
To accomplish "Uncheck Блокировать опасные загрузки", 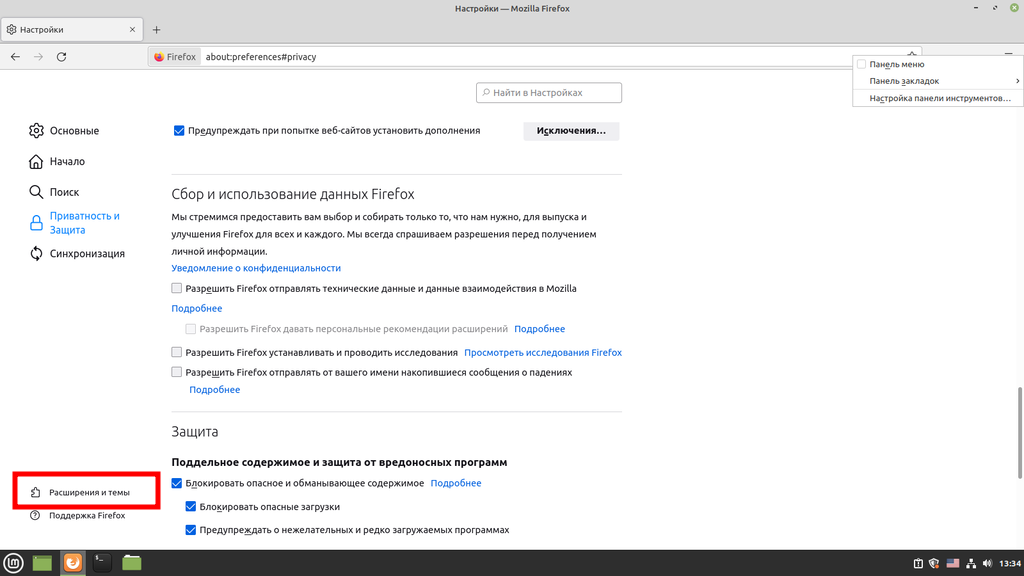I will point(191,507).
